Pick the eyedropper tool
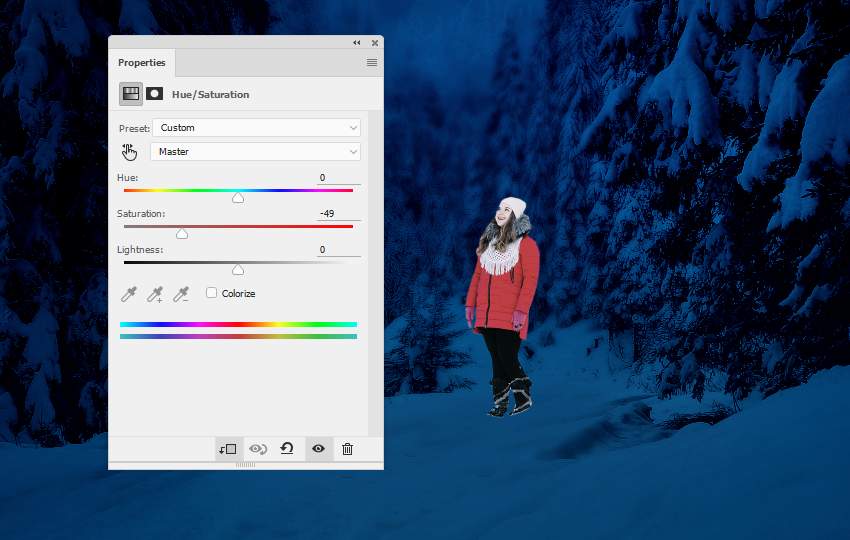Viewport: 850px width, 540px height. coord(128,294)
